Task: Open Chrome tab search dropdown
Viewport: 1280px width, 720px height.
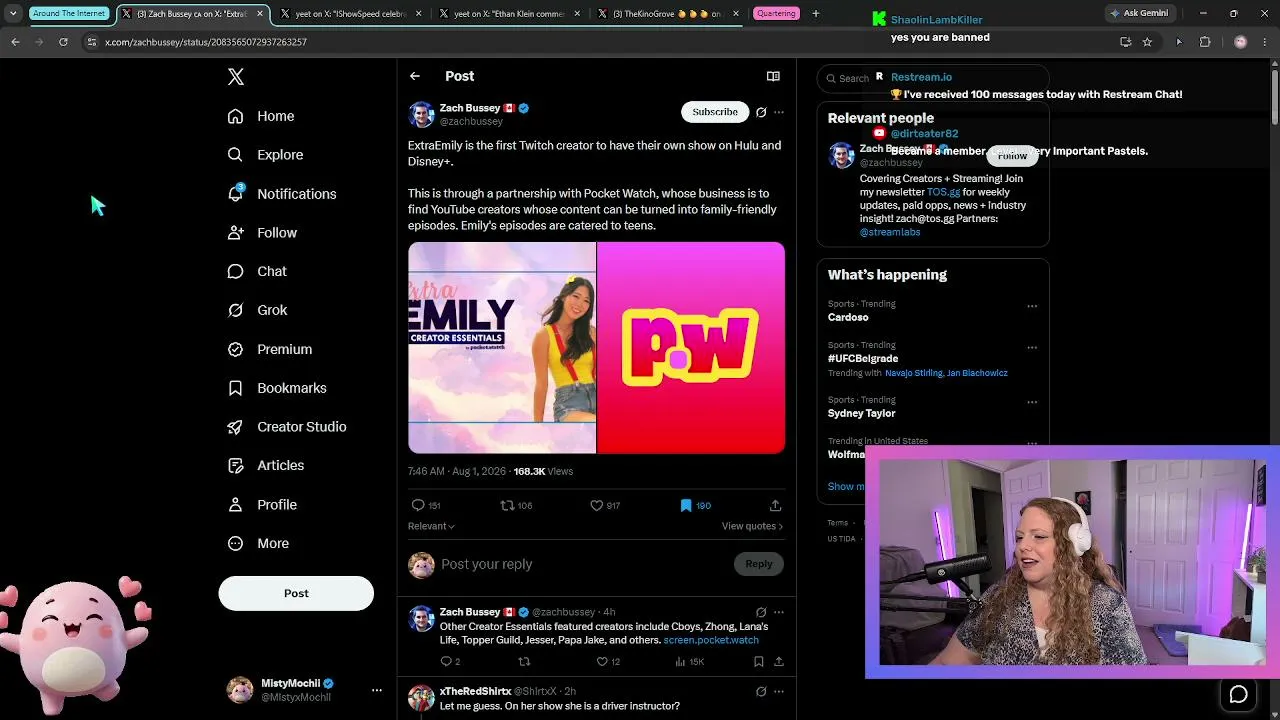Action: pos(13,14)
